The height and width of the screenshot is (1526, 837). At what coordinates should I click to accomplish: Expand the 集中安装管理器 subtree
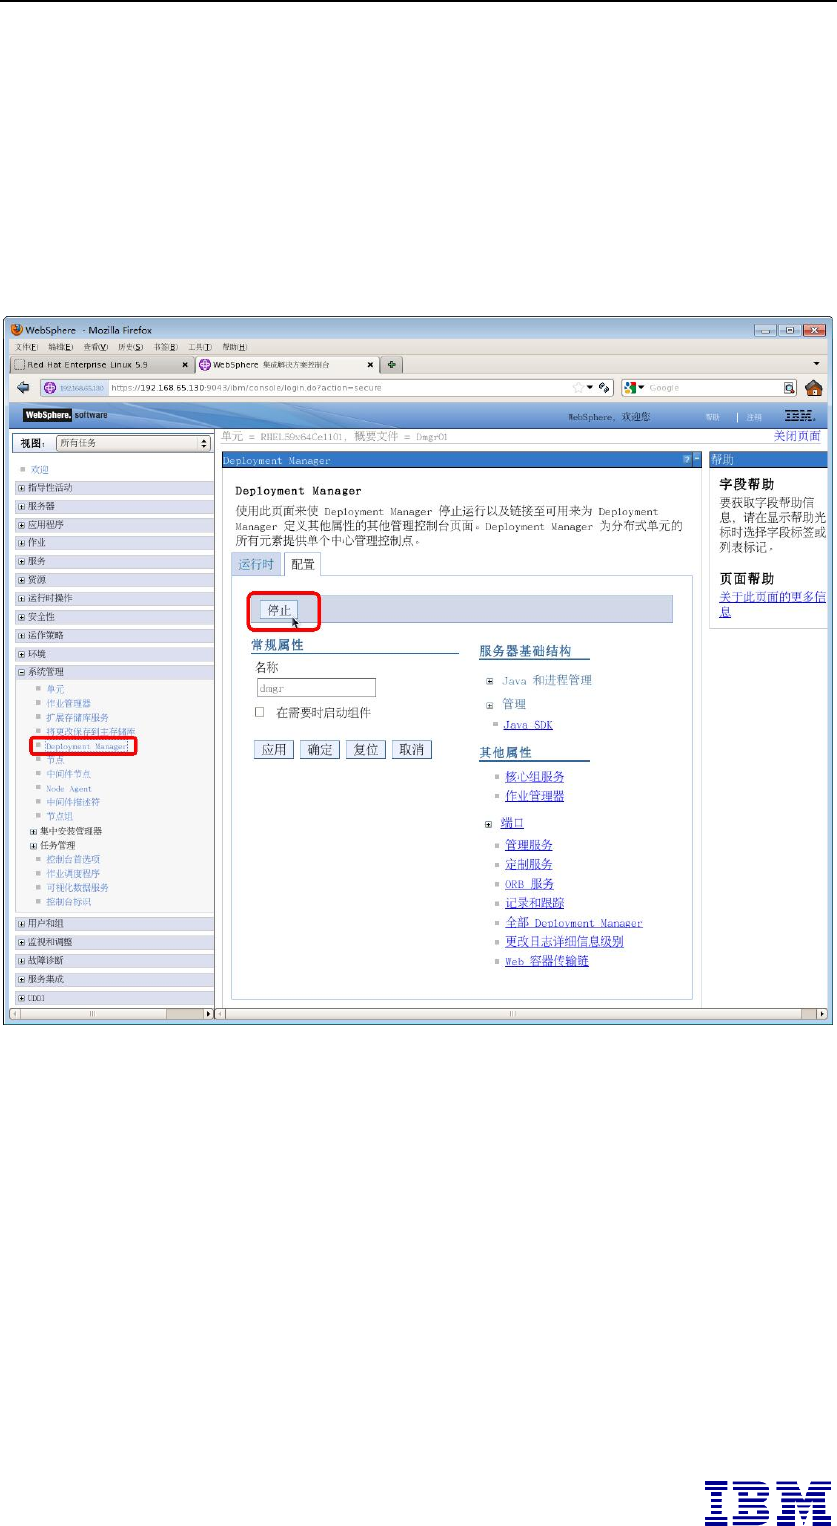tap(33, 831)
